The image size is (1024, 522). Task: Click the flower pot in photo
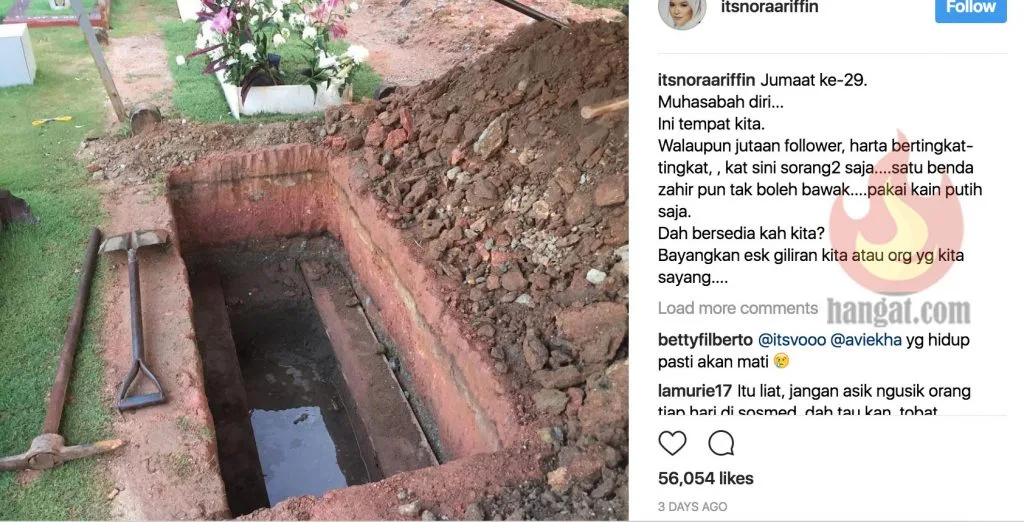tap(281, 97)
